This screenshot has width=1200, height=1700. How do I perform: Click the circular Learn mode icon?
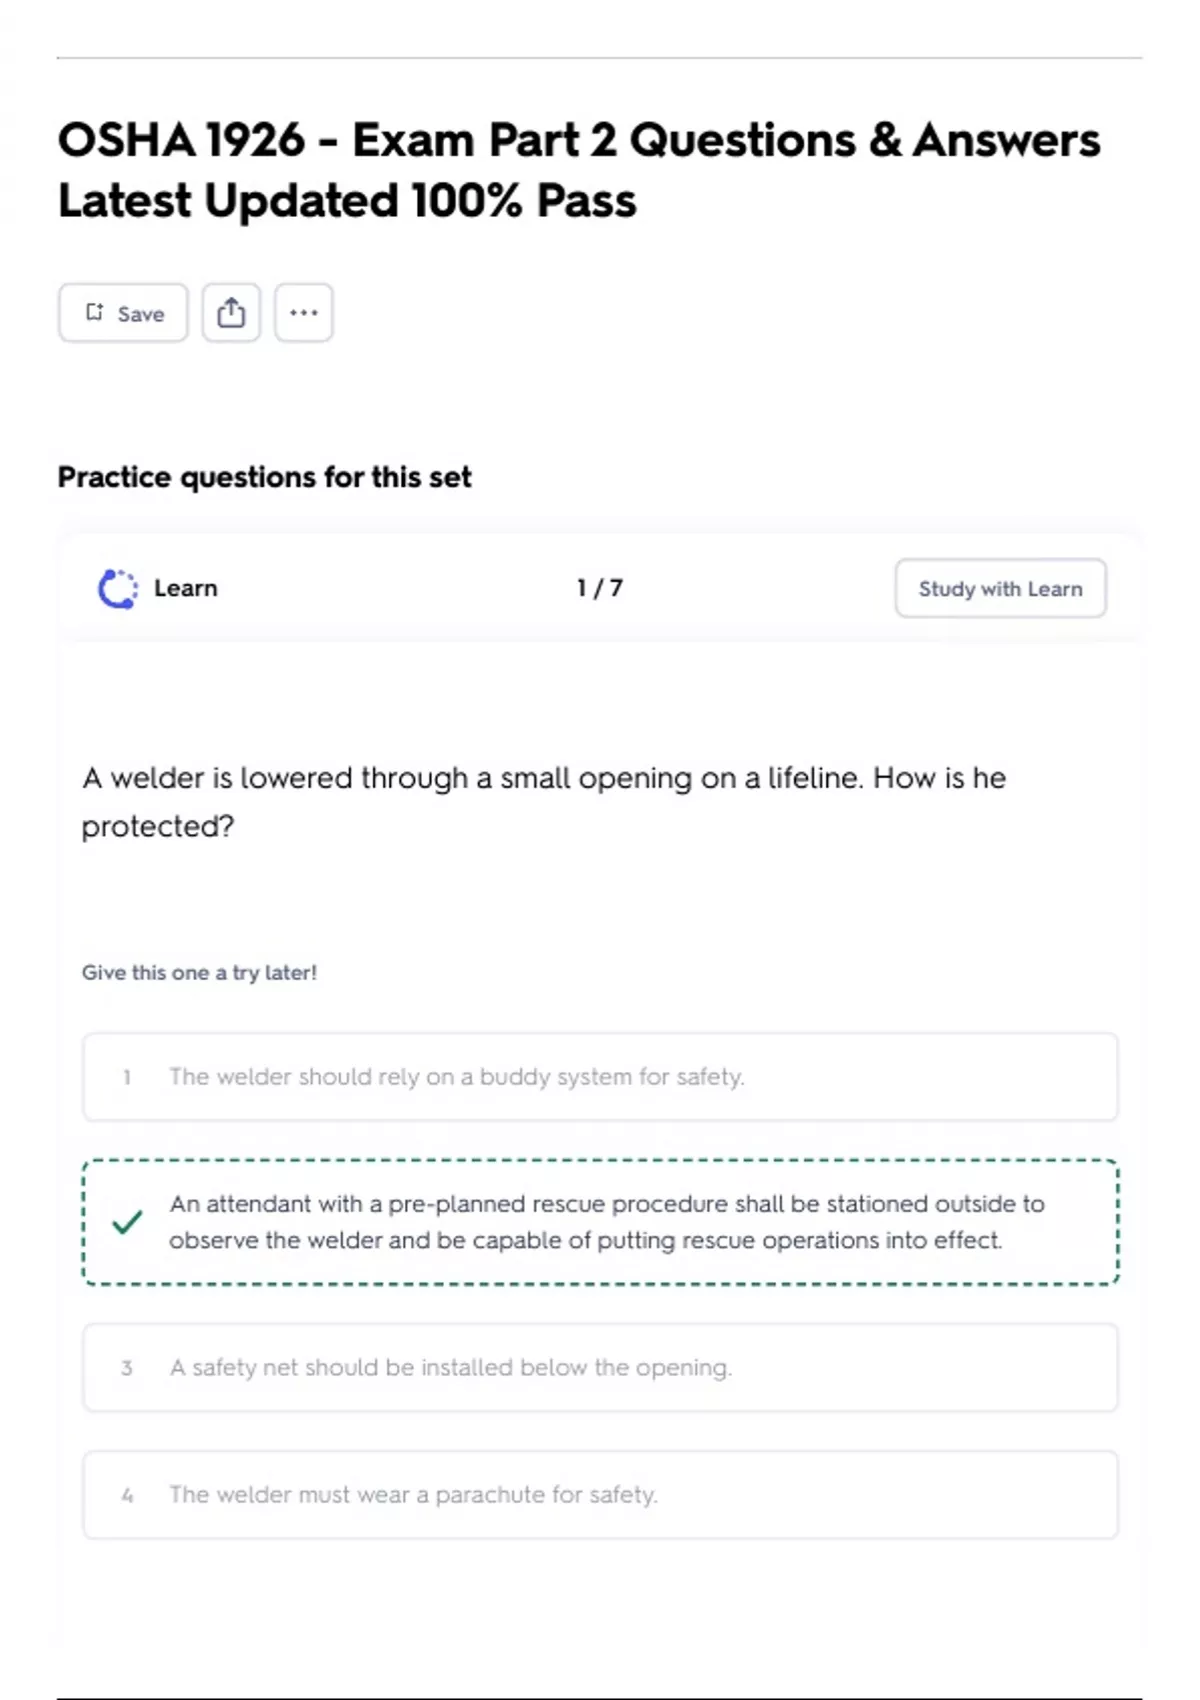(117, 588)
